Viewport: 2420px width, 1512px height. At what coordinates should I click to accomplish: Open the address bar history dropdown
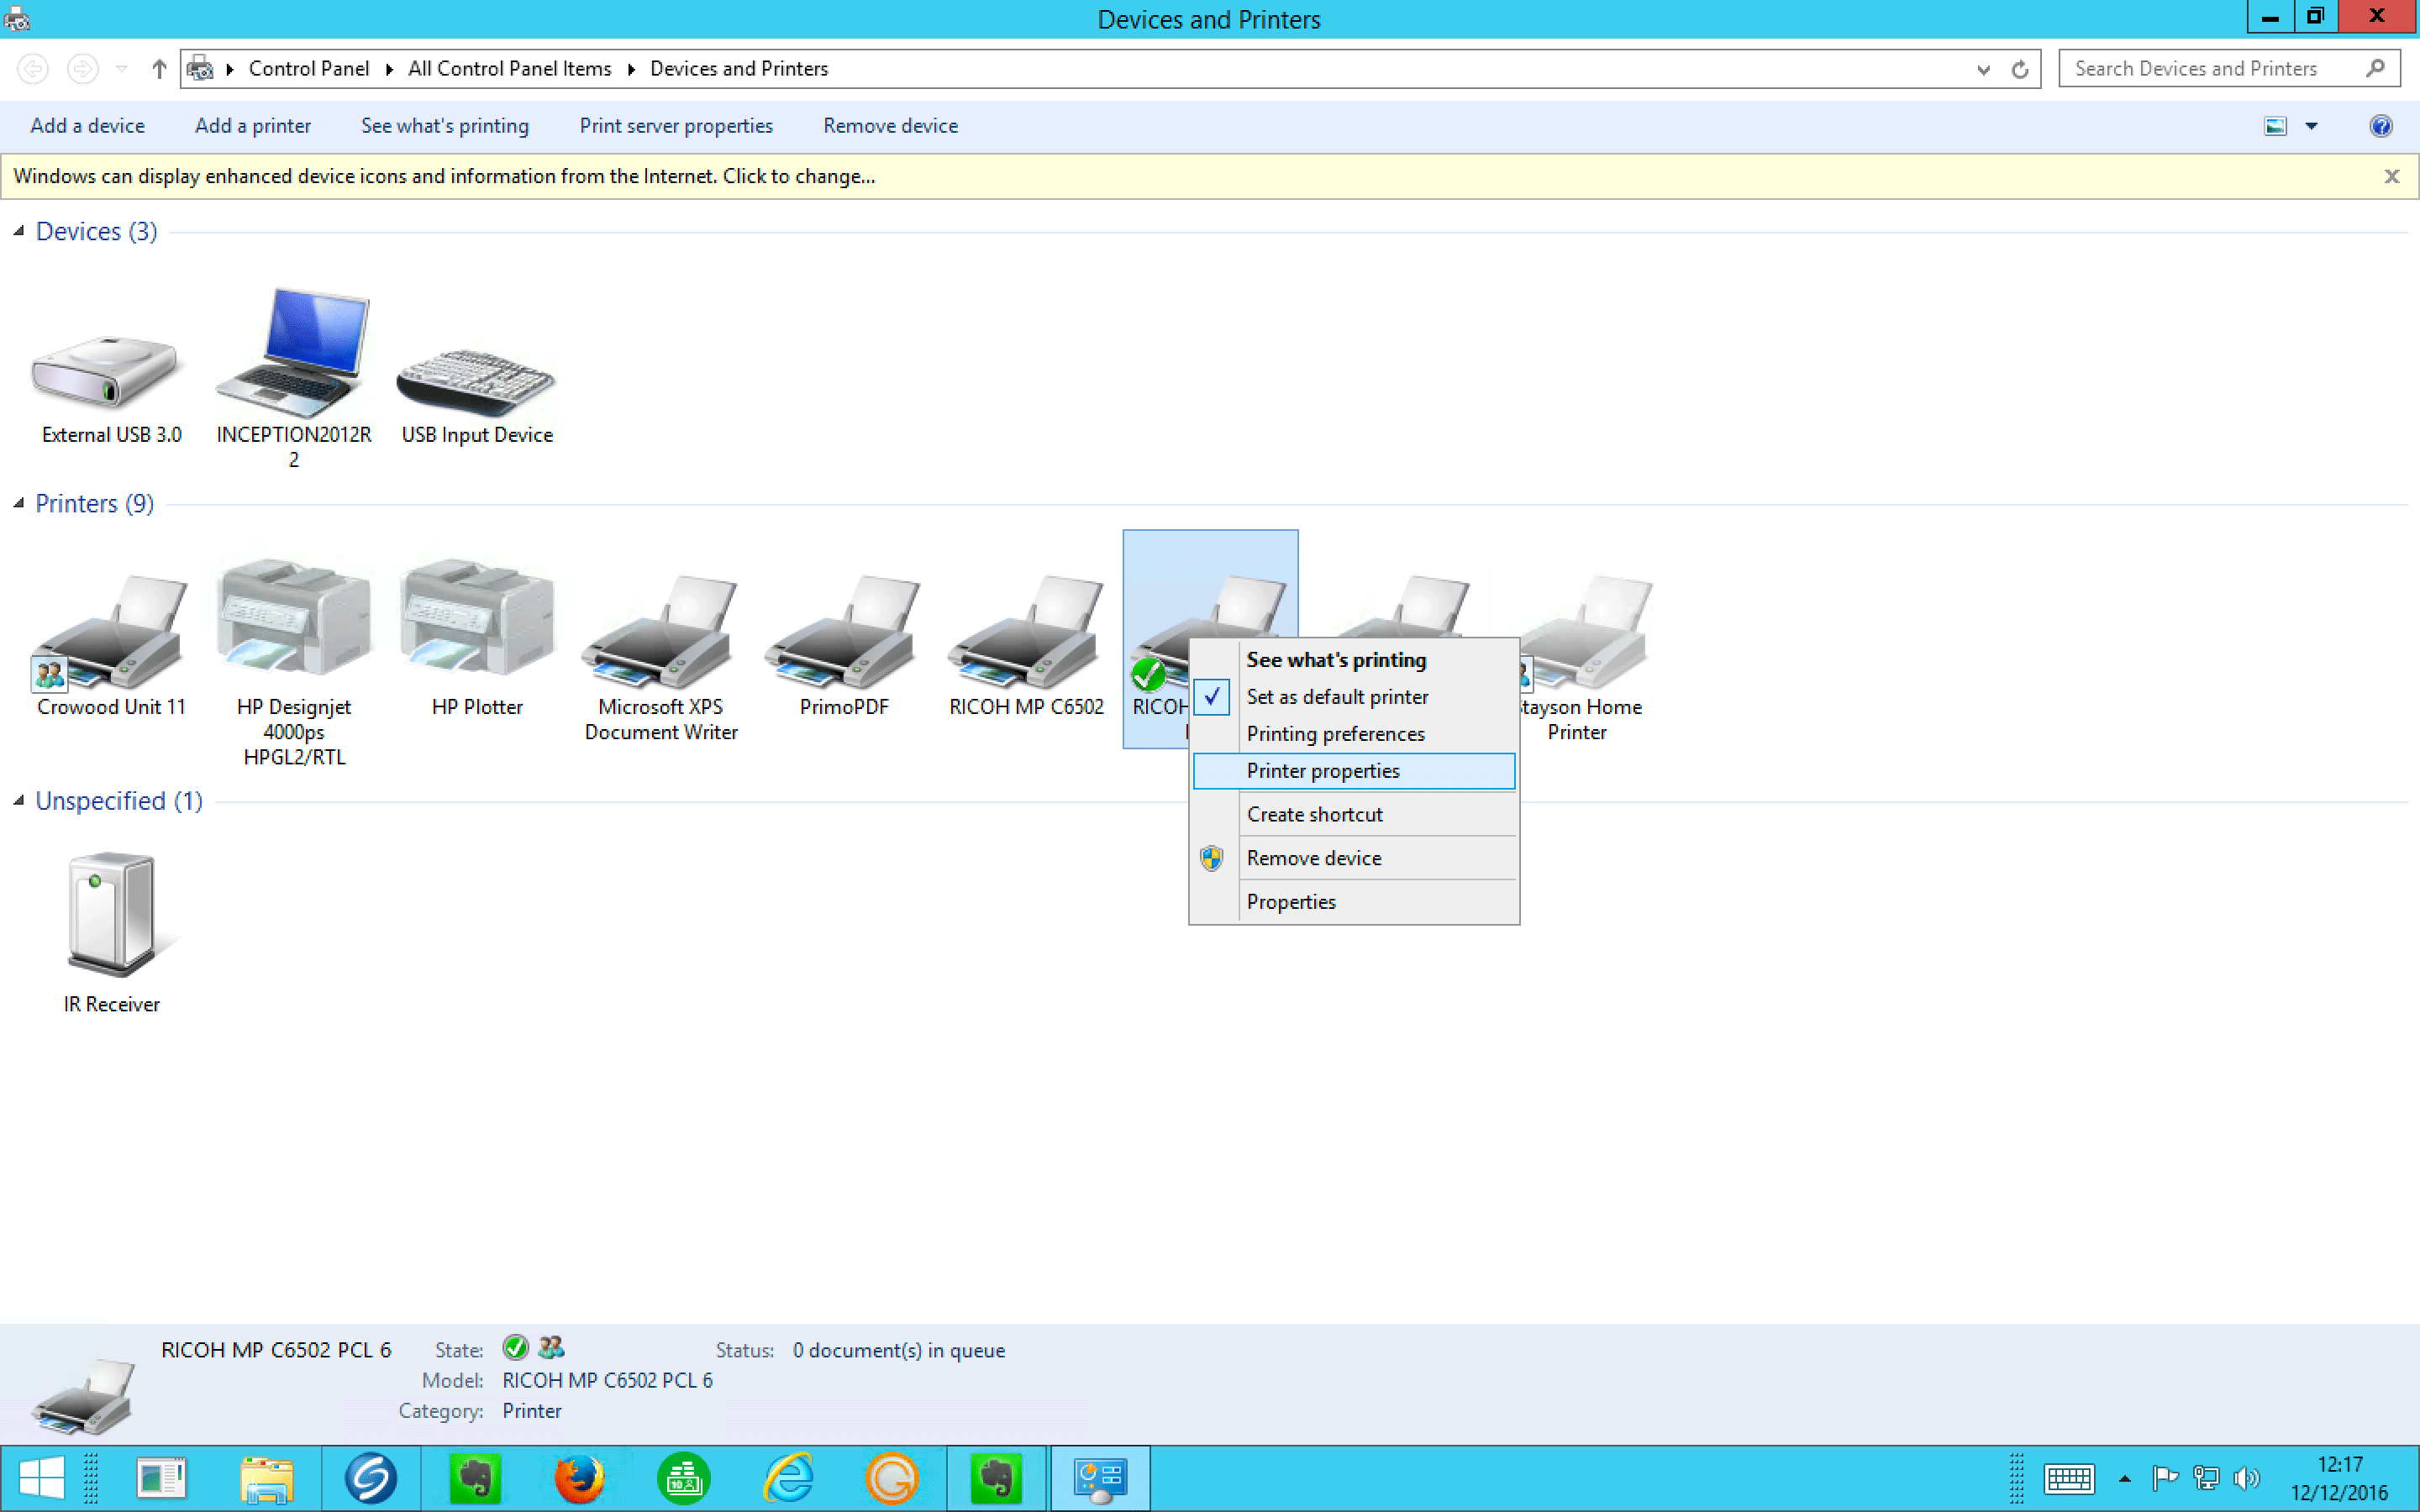pos(1983,69)
